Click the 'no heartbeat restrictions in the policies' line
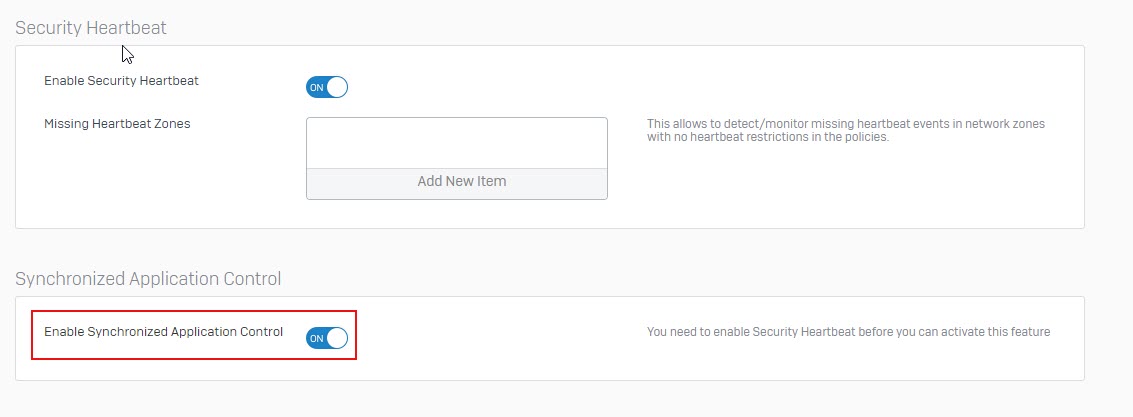Image resolution: width=1133 pixels, height=417 pixels. pos(767,137)
